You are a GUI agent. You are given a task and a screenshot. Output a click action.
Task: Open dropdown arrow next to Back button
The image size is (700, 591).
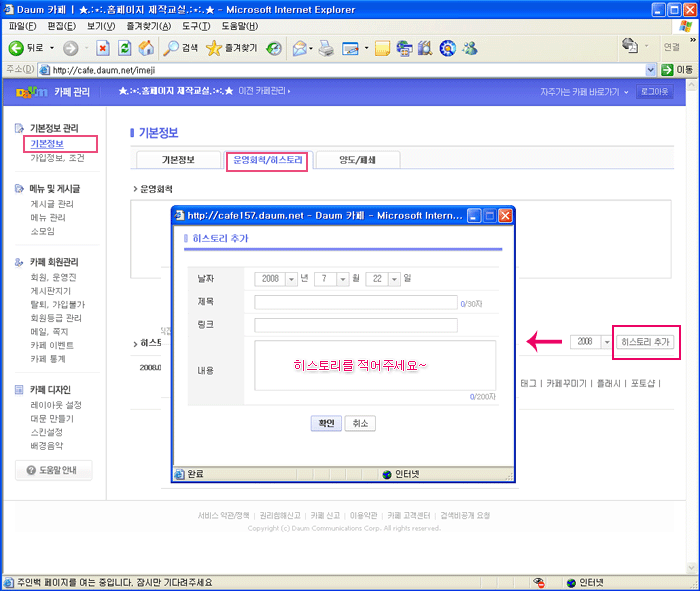(x=52, y=48)
